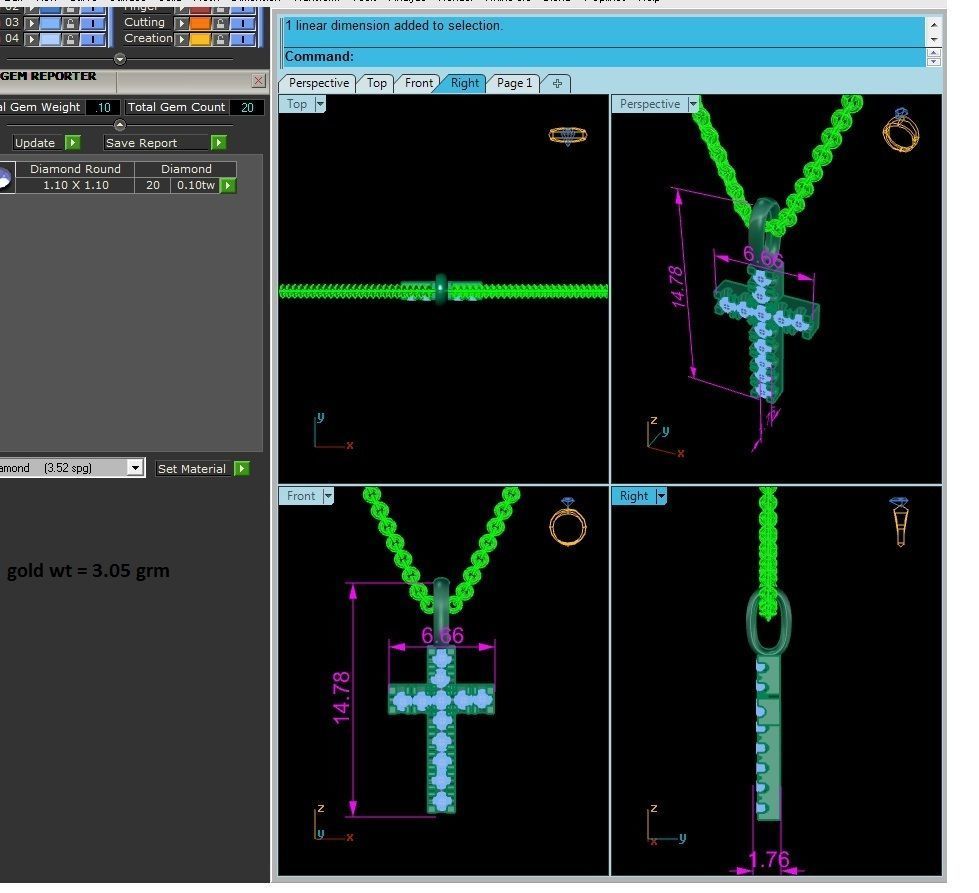The image size is (979, 893).
Task: Toggle visibility switch for layer 03
Action: click(x=92, y=22)
